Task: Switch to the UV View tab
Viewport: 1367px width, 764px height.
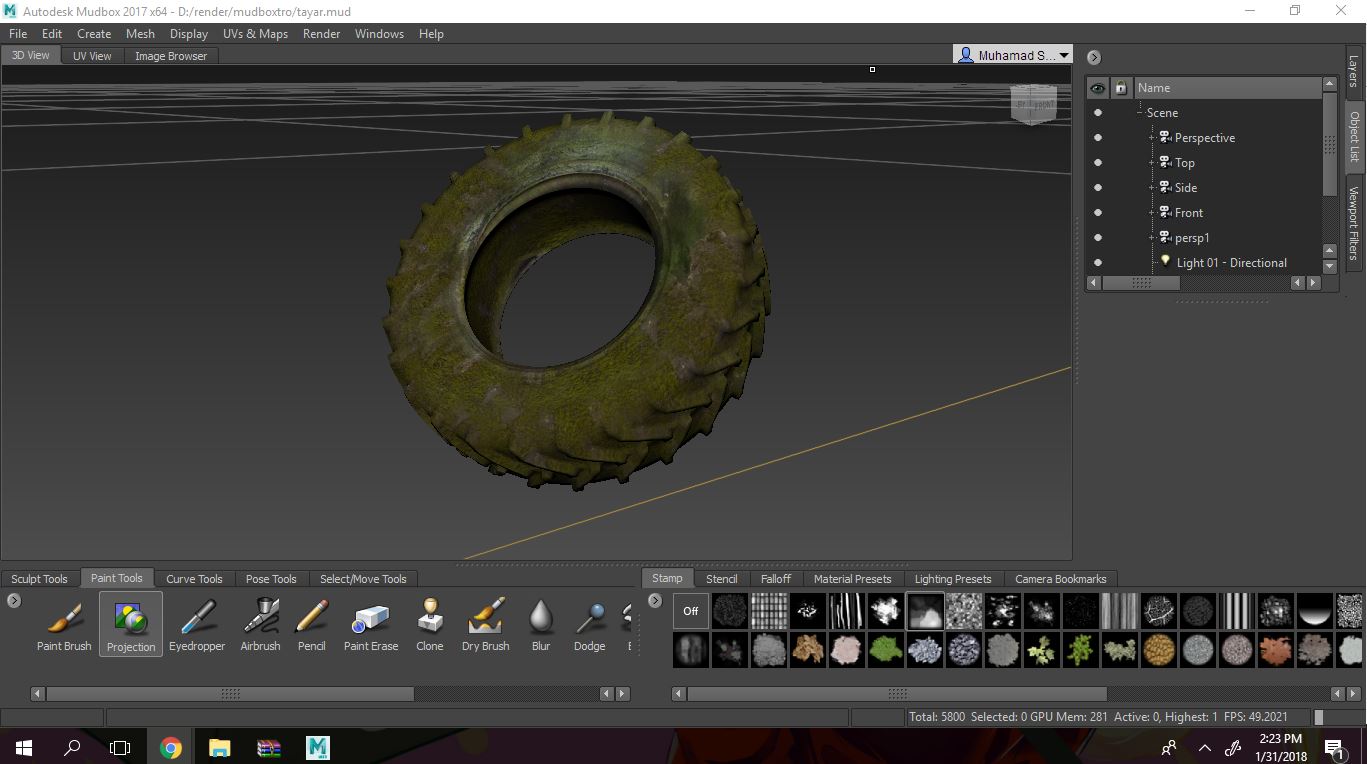Action: [x=92, y=56]
